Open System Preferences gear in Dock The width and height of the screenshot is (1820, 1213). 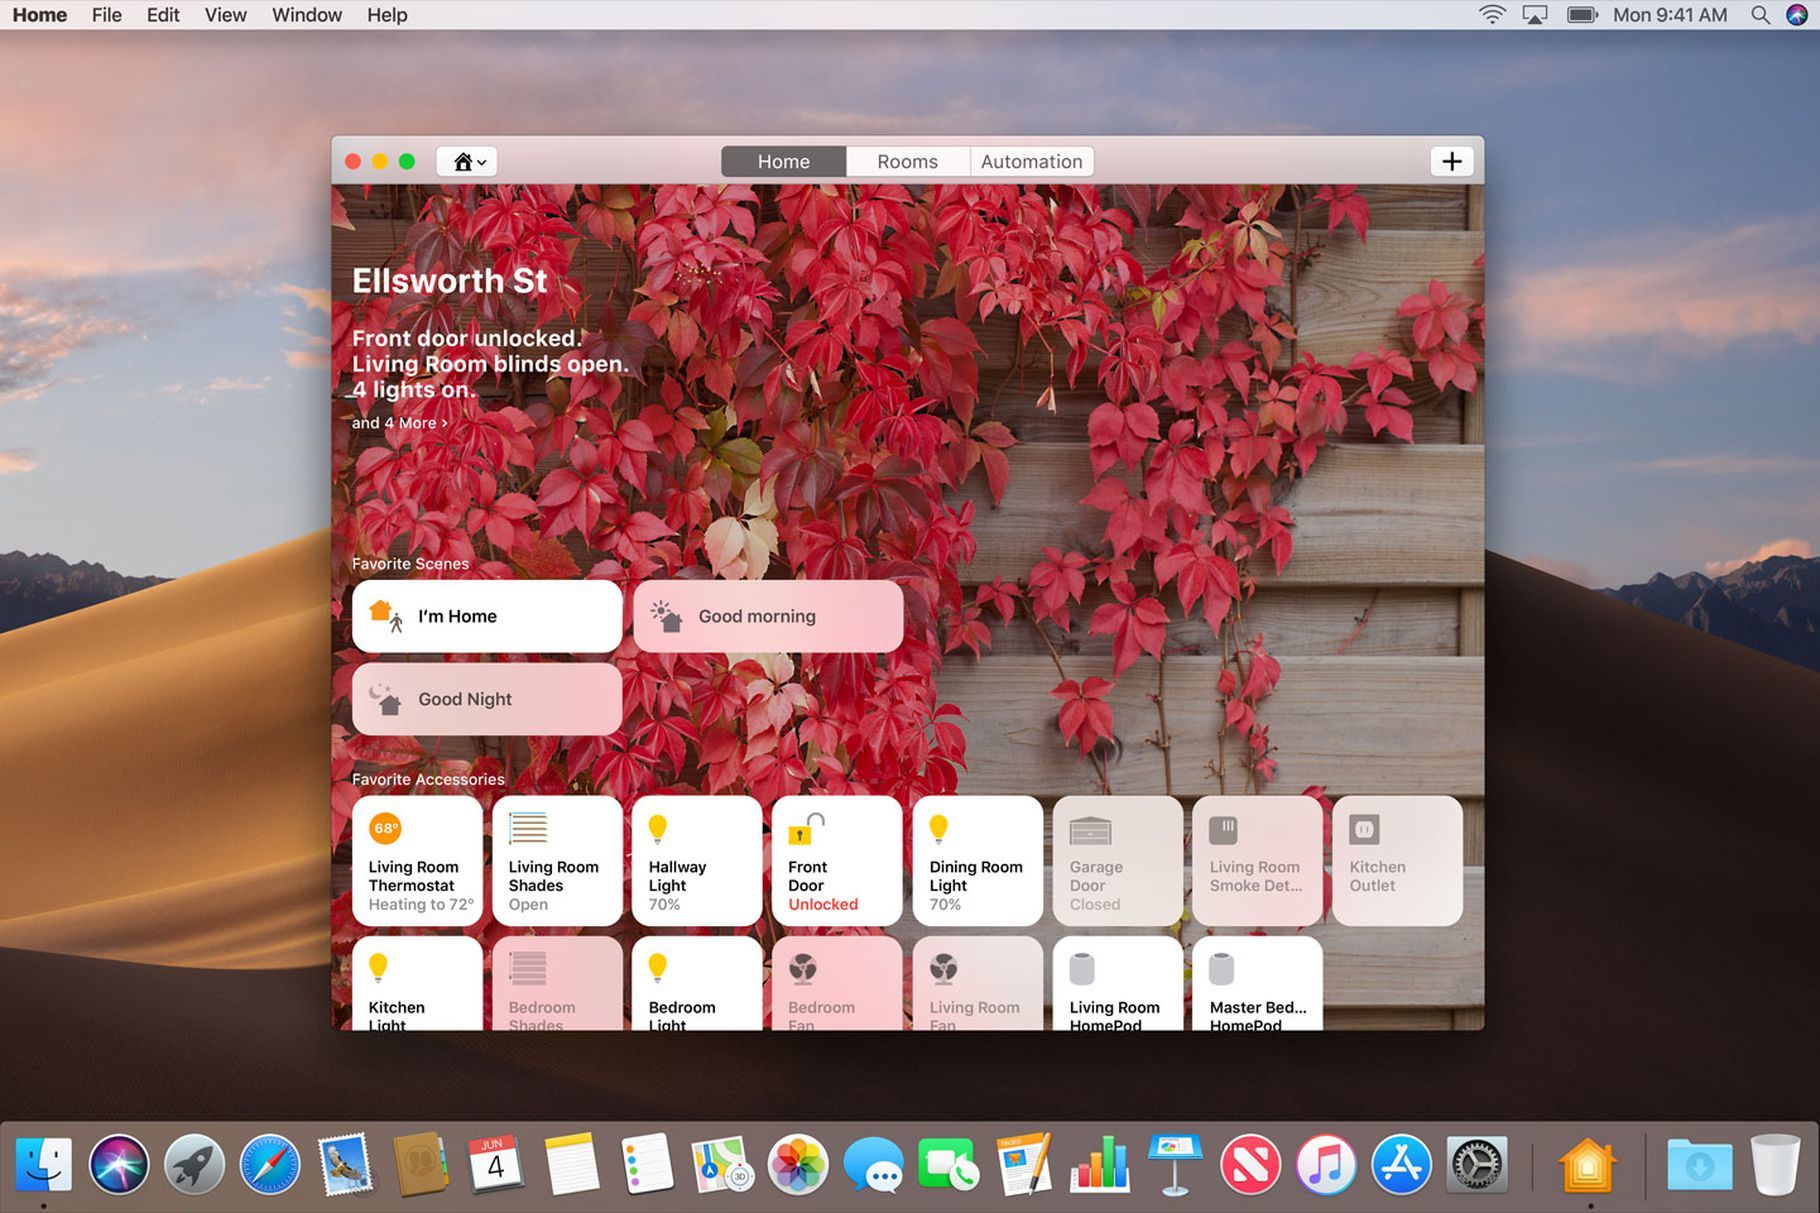click(1477, 1164)
